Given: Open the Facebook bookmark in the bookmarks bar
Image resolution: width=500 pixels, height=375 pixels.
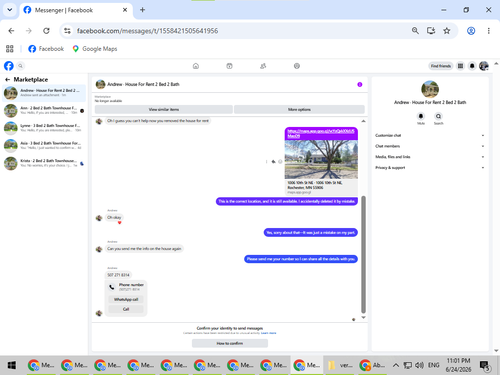Looking at the screenshot, I should [x=46, y=49].
